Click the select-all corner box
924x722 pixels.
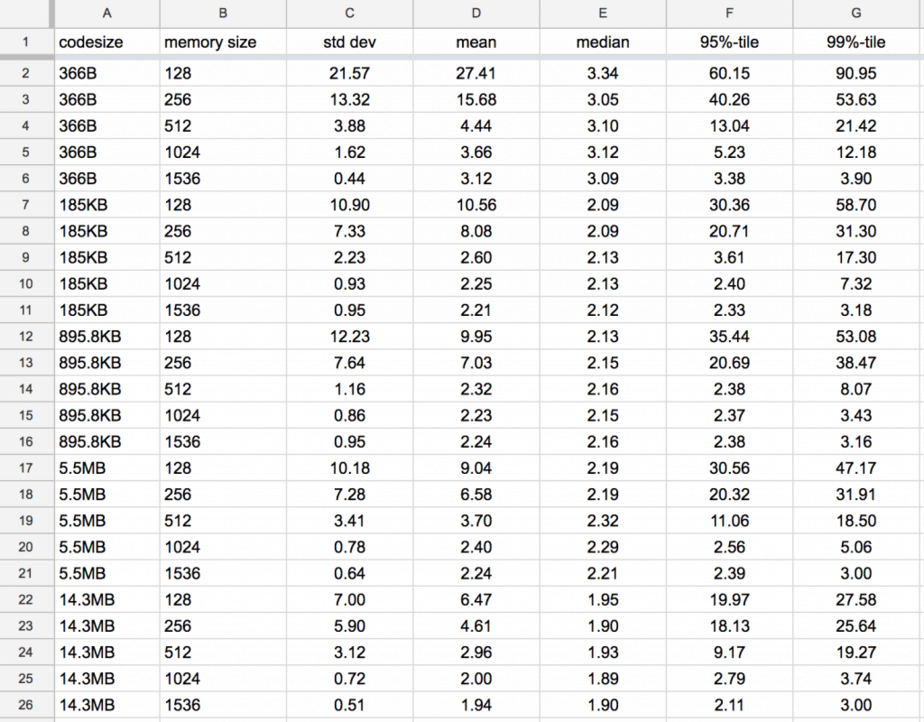coord(25,13)
